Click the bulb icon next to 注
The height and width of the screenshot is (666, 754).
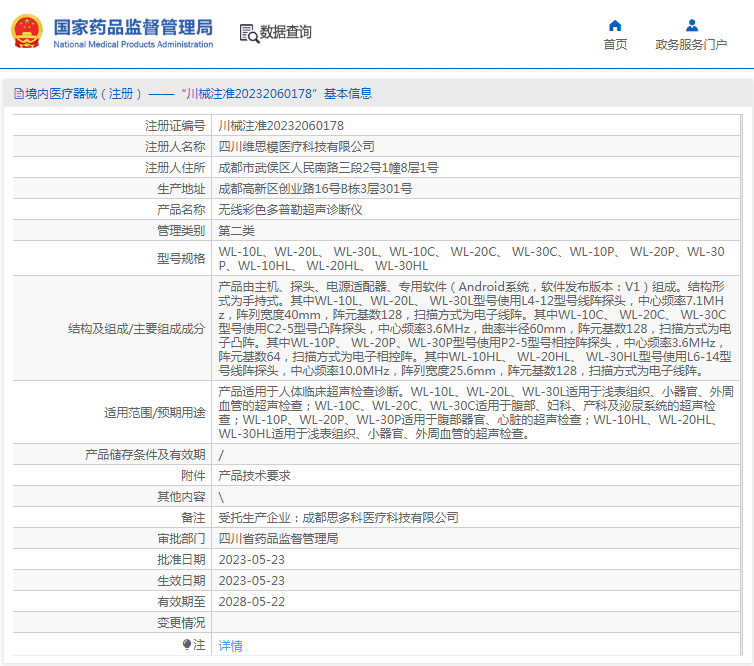click(x=187, y=644)
